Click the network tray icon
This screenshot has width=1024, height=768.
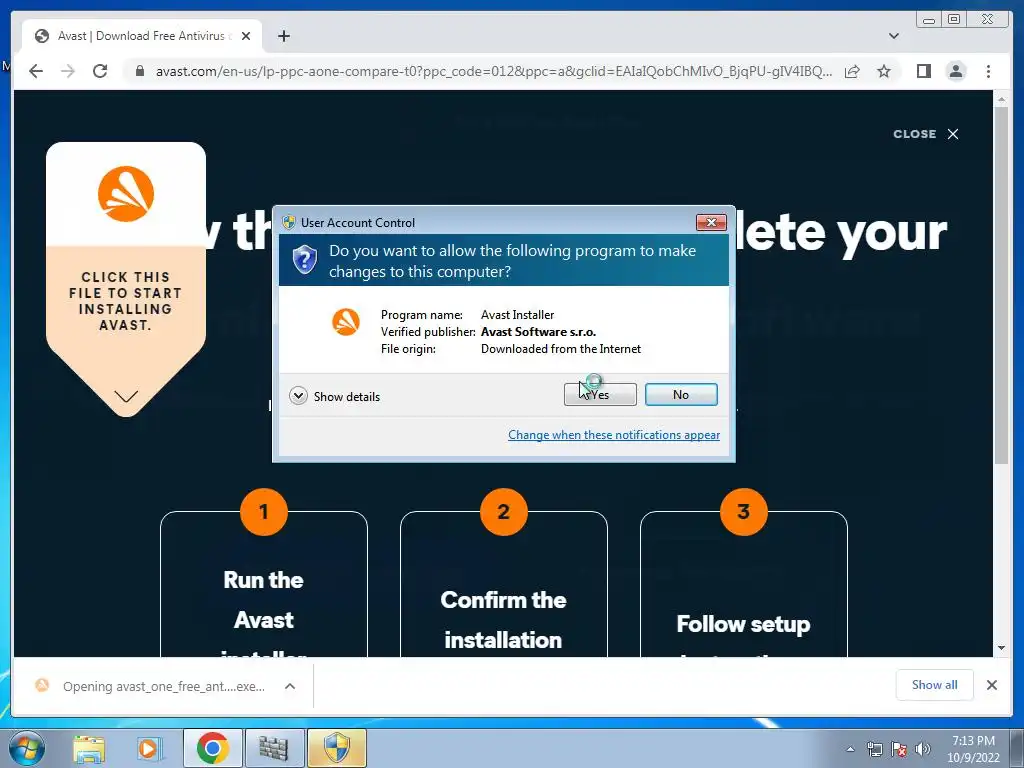(x=874, y=749)
